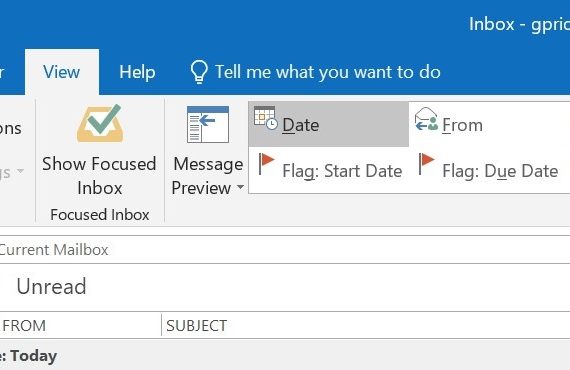
Task: Open the Help ribbon tab
Action: tap(137, 72)
